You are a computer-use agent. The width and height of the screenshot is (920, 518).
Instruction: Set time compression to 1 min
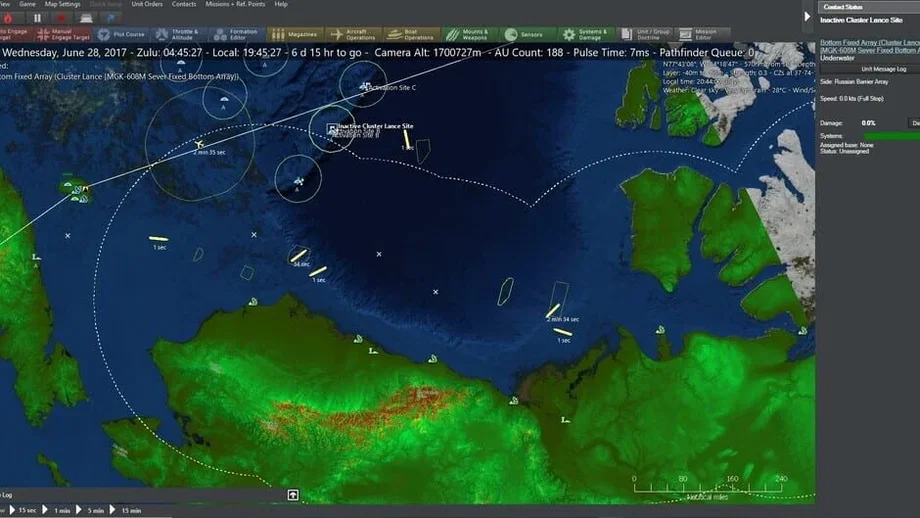[57, 510]
